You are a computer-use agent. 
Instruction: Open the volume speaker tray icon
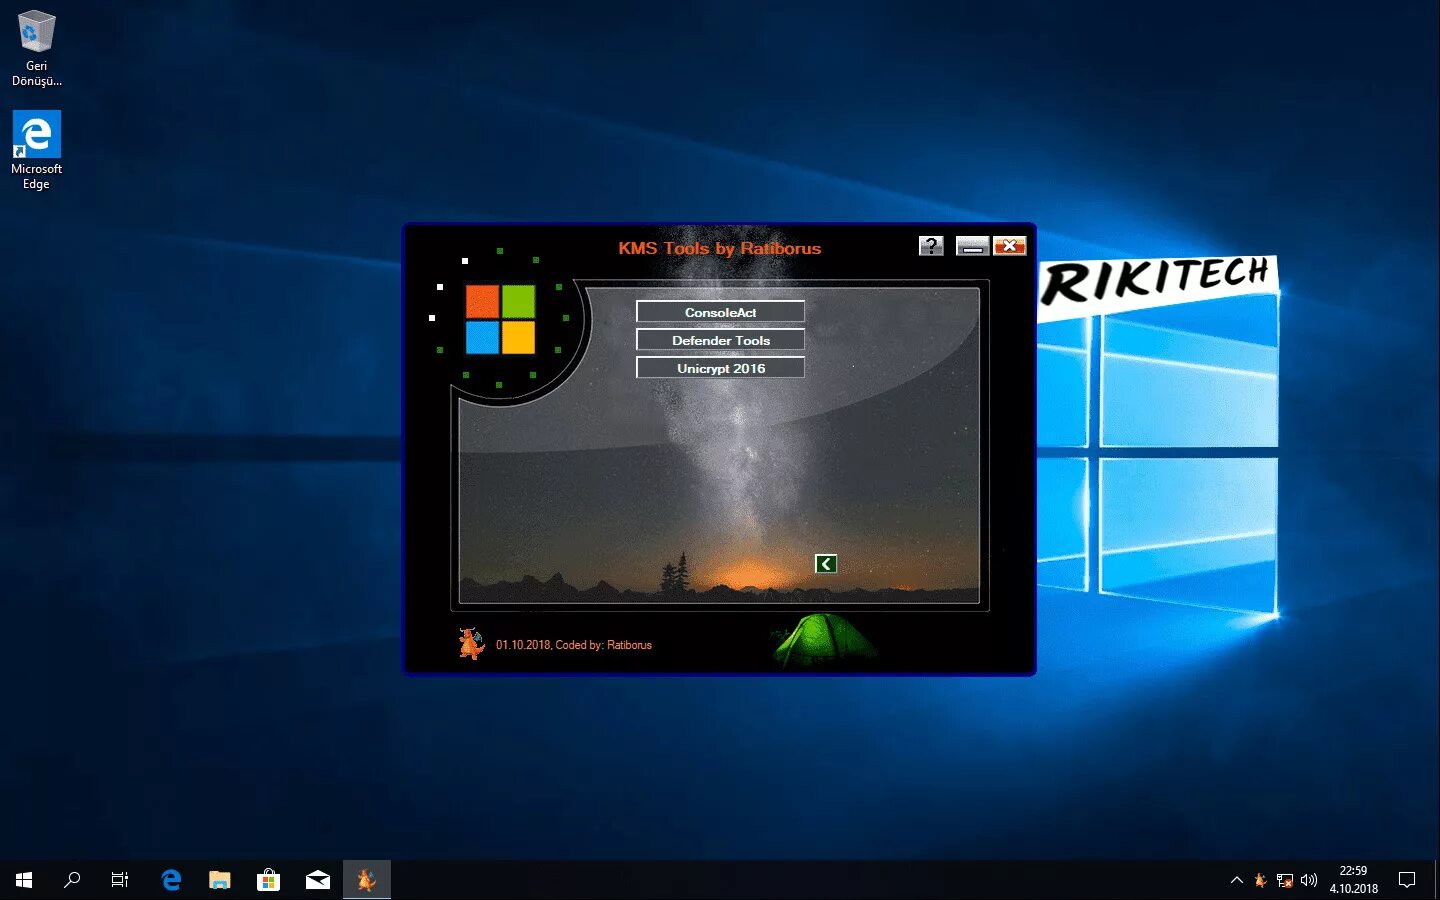click(1309, 881)
